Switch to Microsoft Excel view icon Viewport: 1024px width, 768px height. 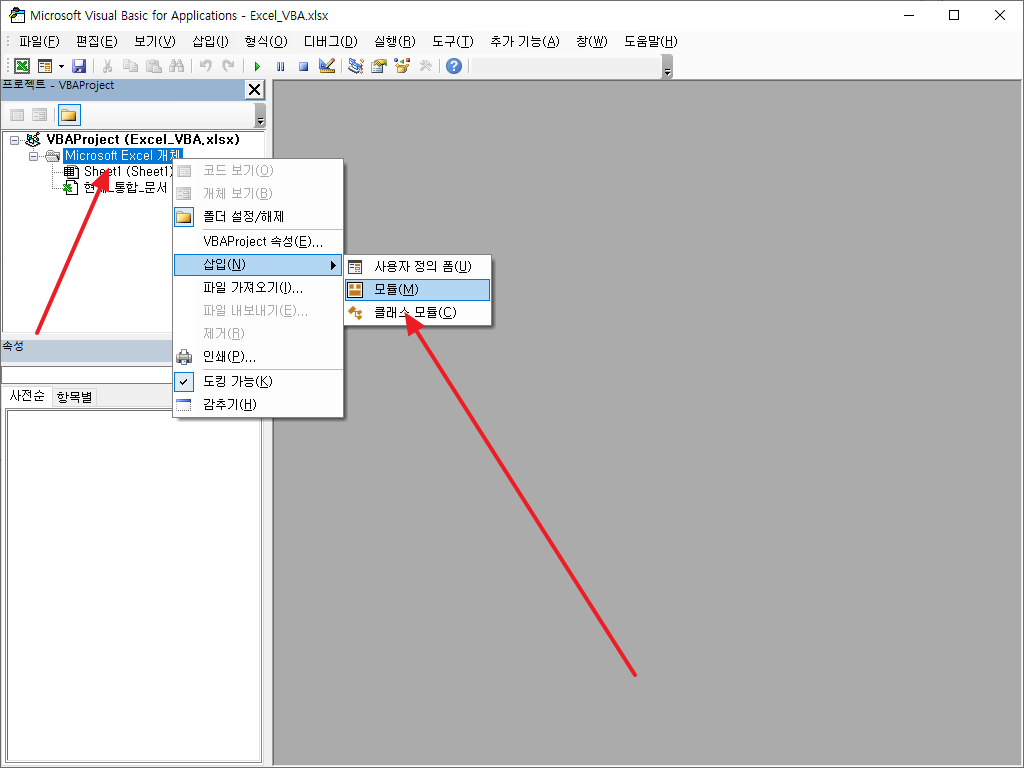click(22, 66)
